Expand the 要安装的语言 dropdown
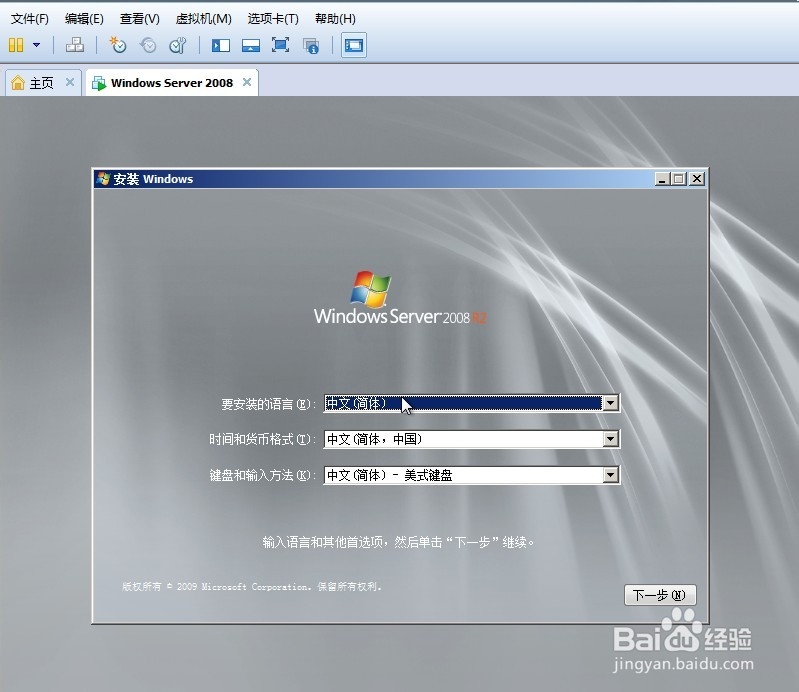799x692 pixels. pos(610,403)
